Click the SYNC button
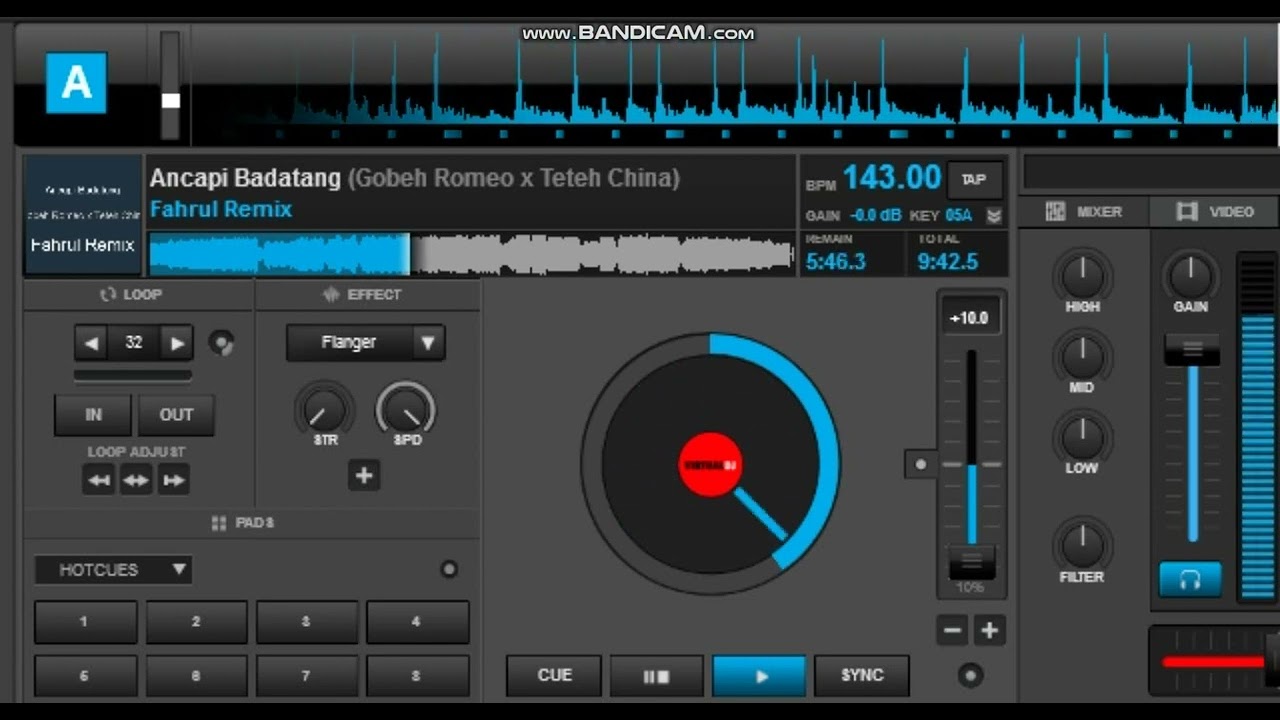This screenshot has height=720, width=1280. [862, 676]
